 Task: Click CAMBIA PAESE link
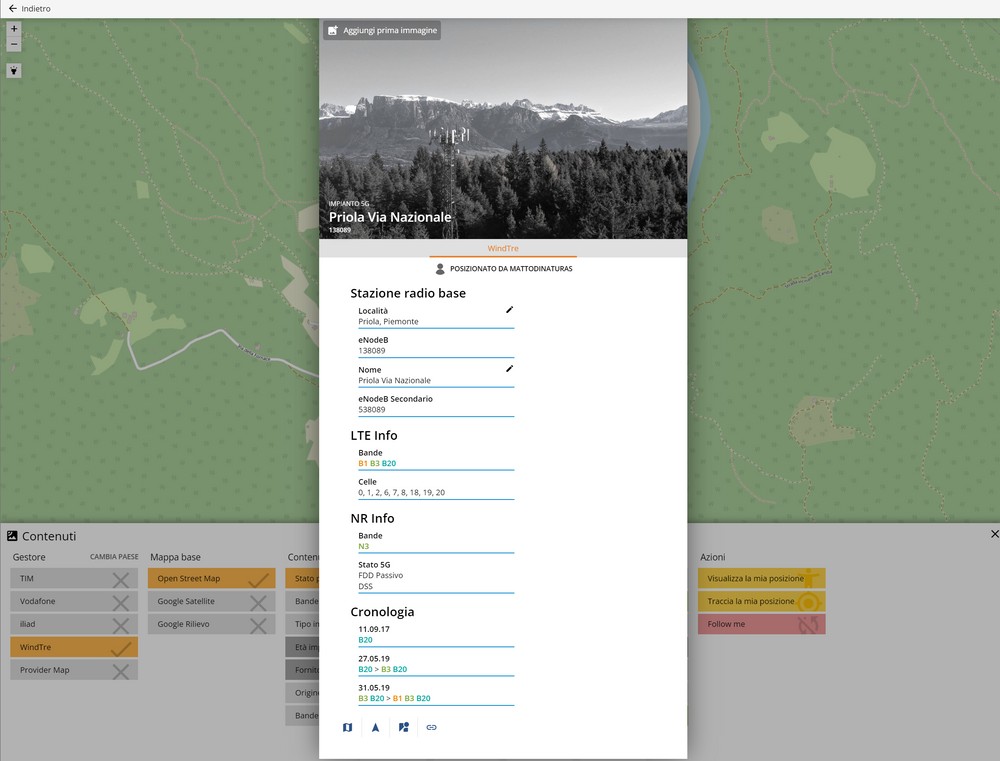[114, 558]
